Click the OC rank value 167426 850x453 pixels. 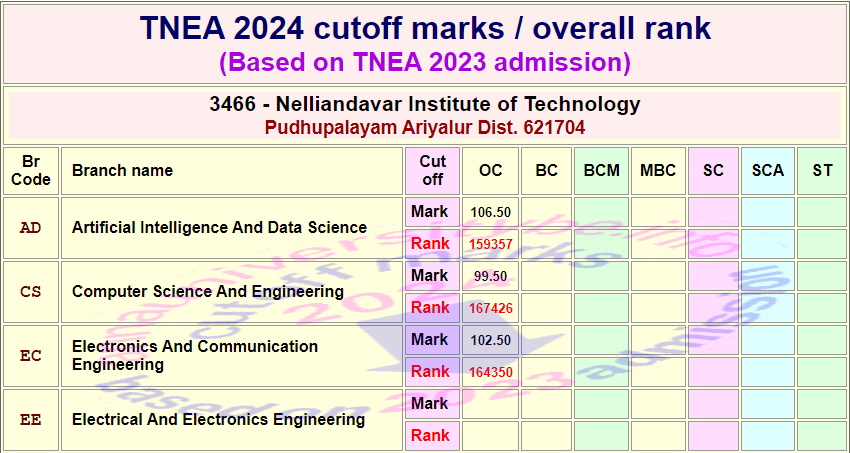[x=490, y=308]
